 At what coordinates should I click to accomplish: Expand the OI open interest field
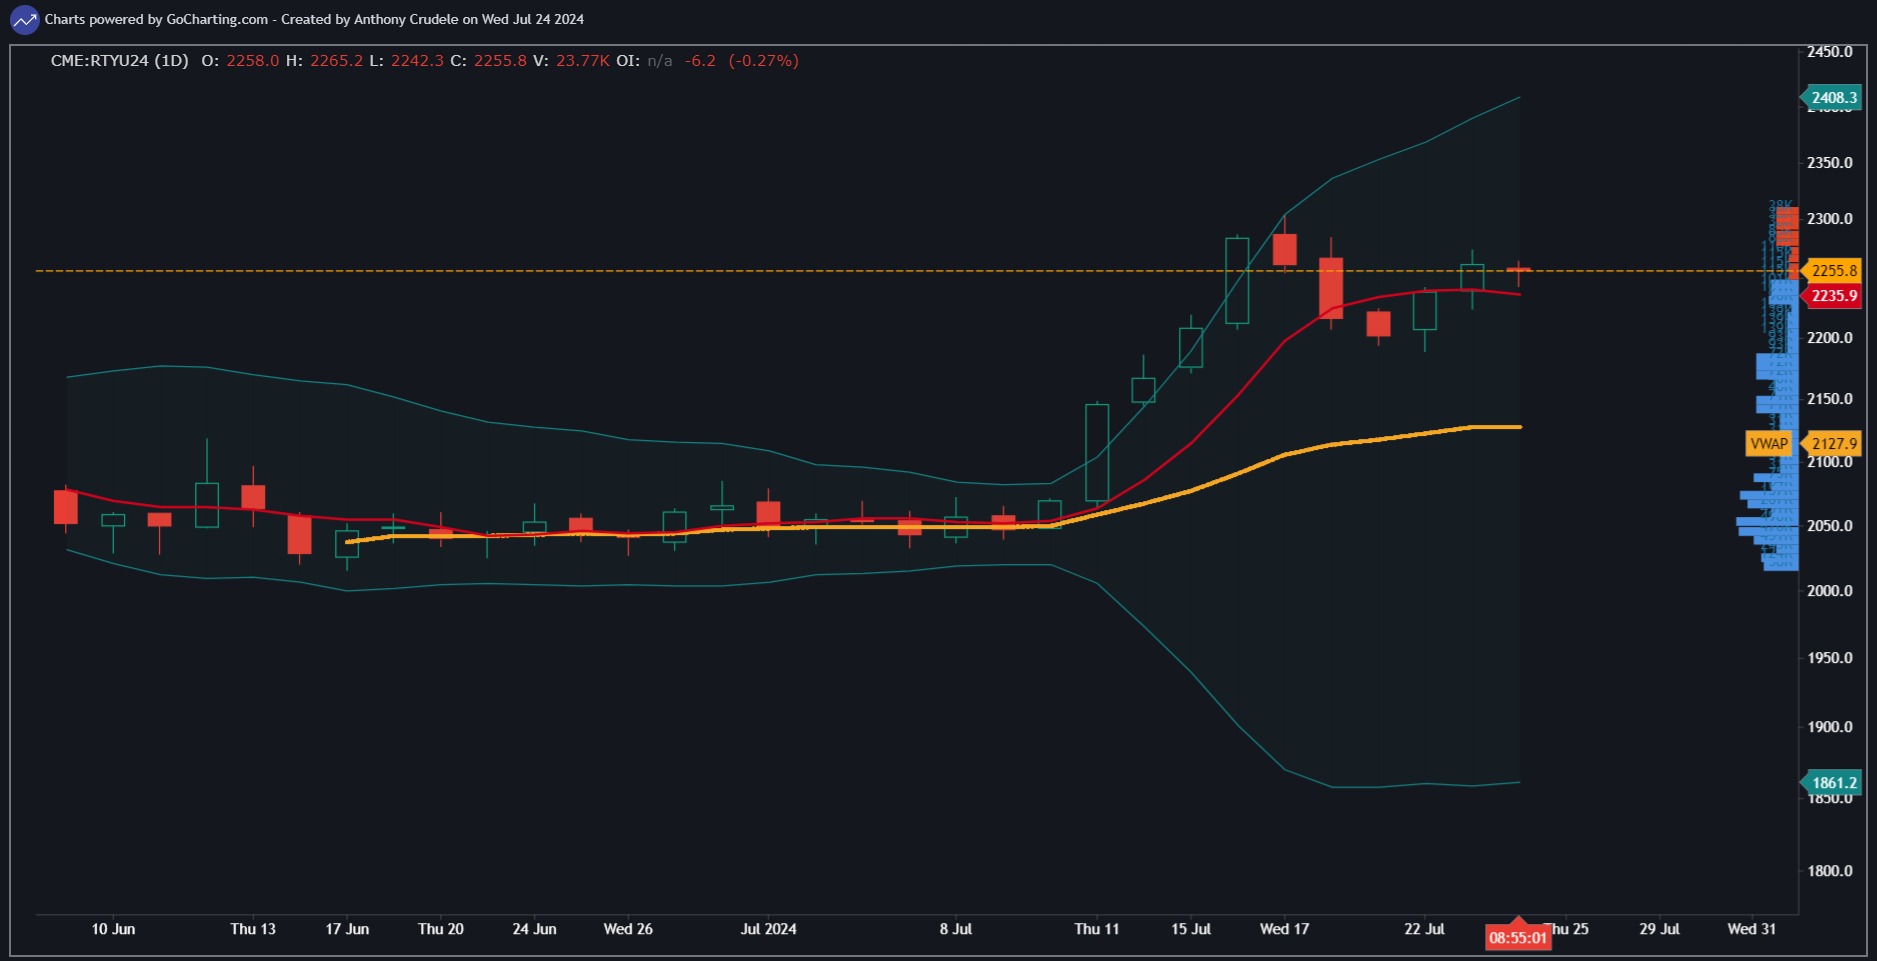[x=625, y=60]
